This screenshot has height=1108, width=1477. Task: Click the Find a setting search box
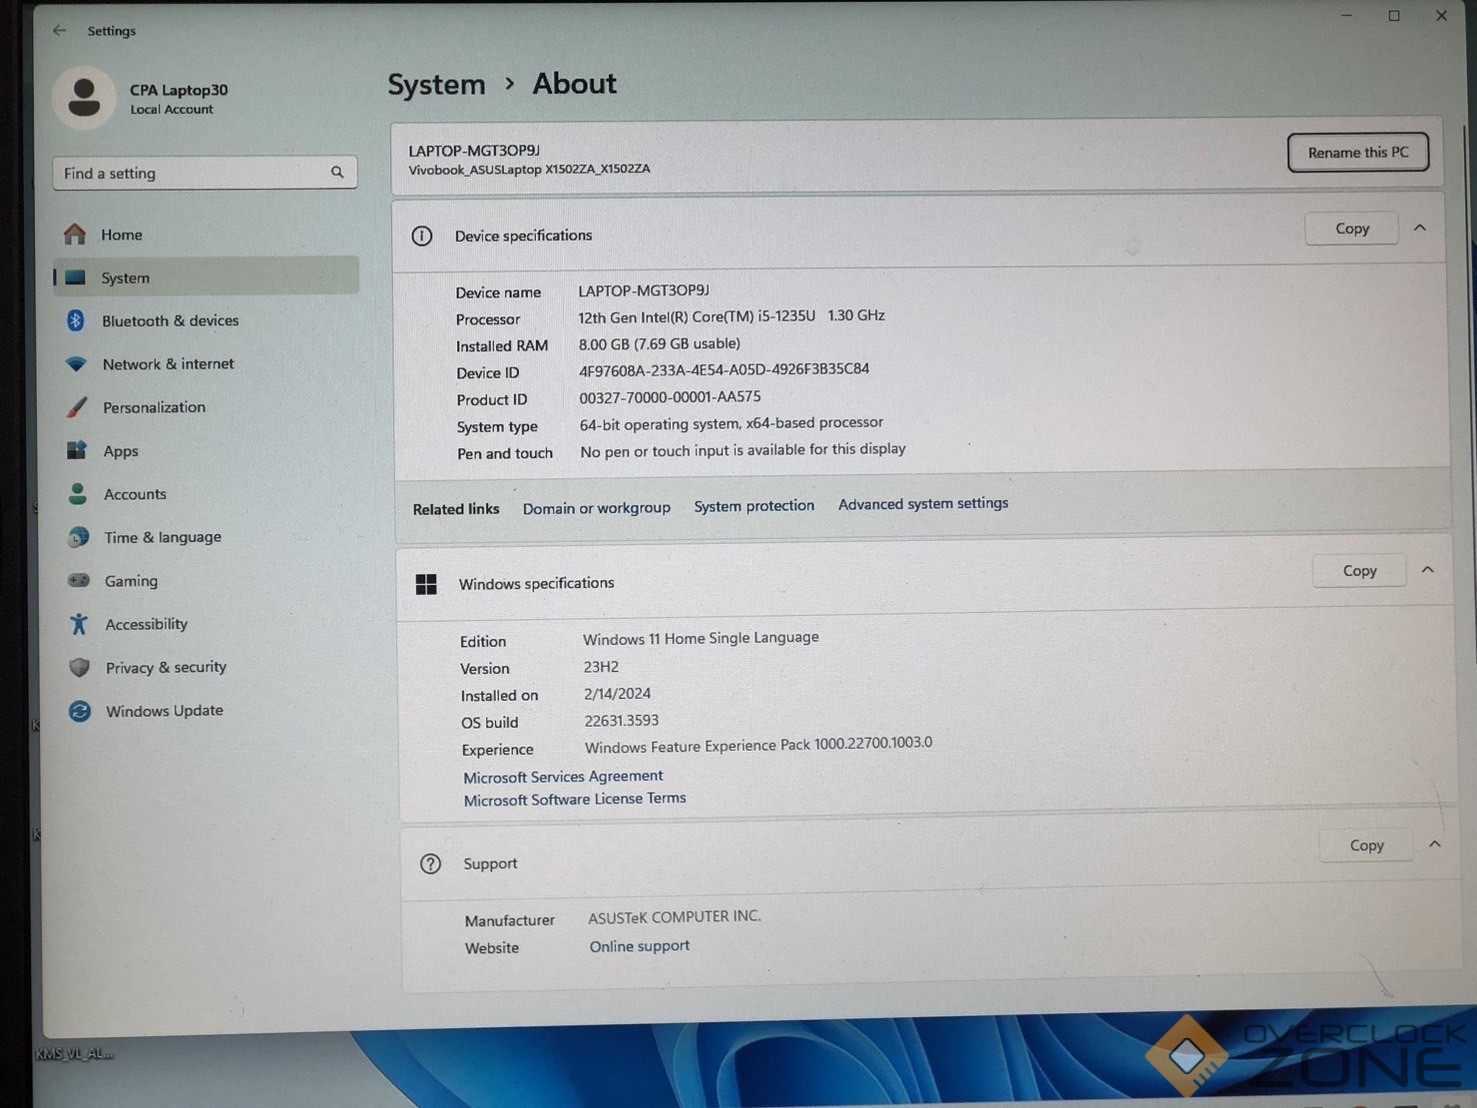190,173
